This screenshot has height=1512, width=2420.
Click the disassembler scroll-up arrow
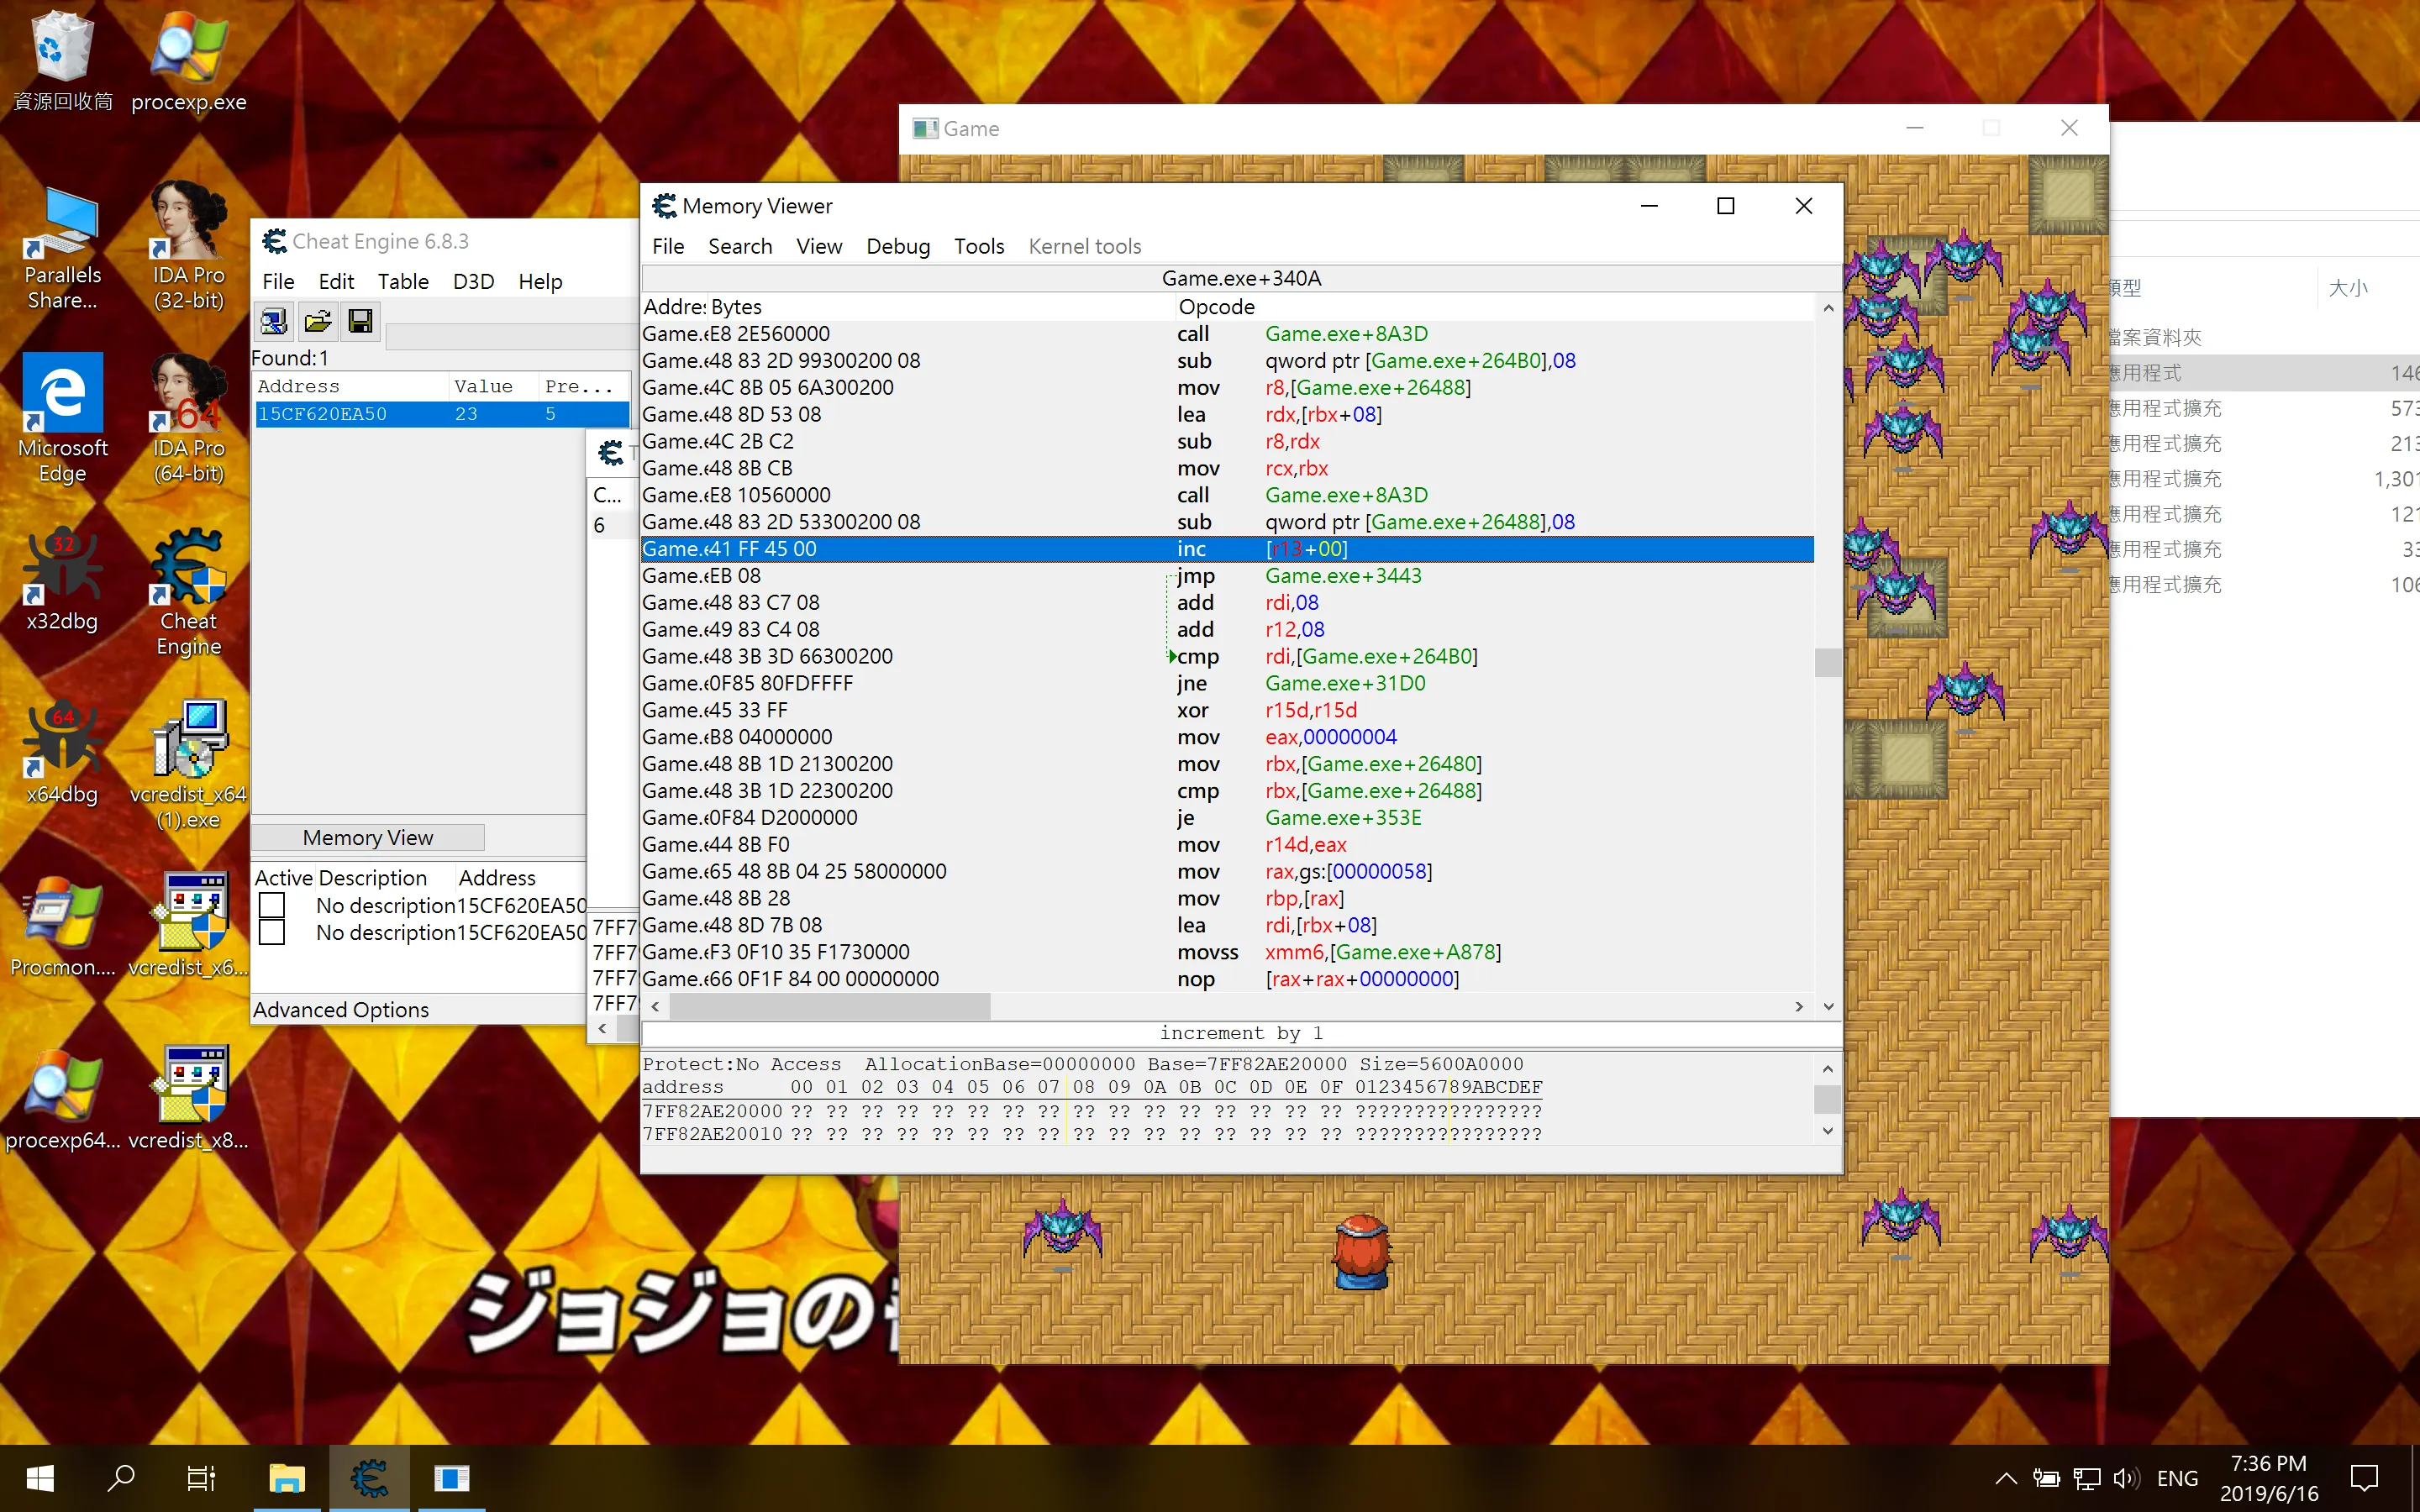coord(1828,308)
